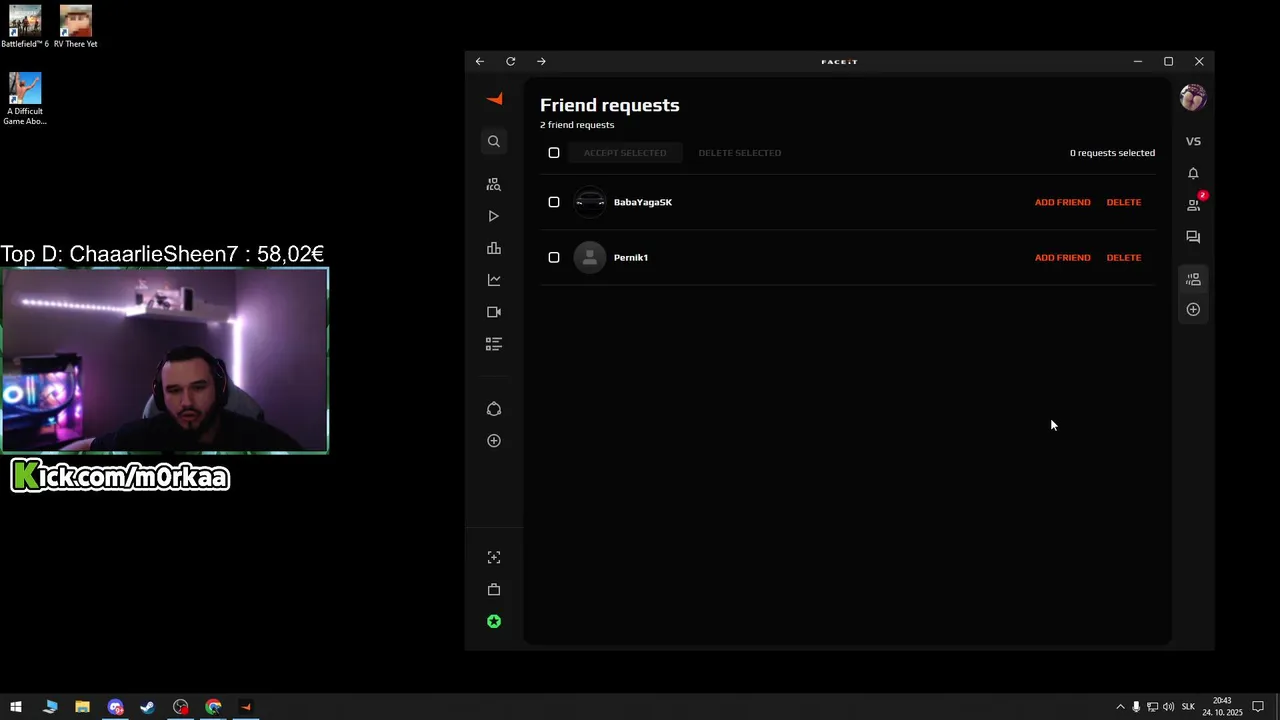The height and width of the screenshot is (720, 1280).
Task: Tick the checkbox for BabaYagaSK
Action: [554, 202]
